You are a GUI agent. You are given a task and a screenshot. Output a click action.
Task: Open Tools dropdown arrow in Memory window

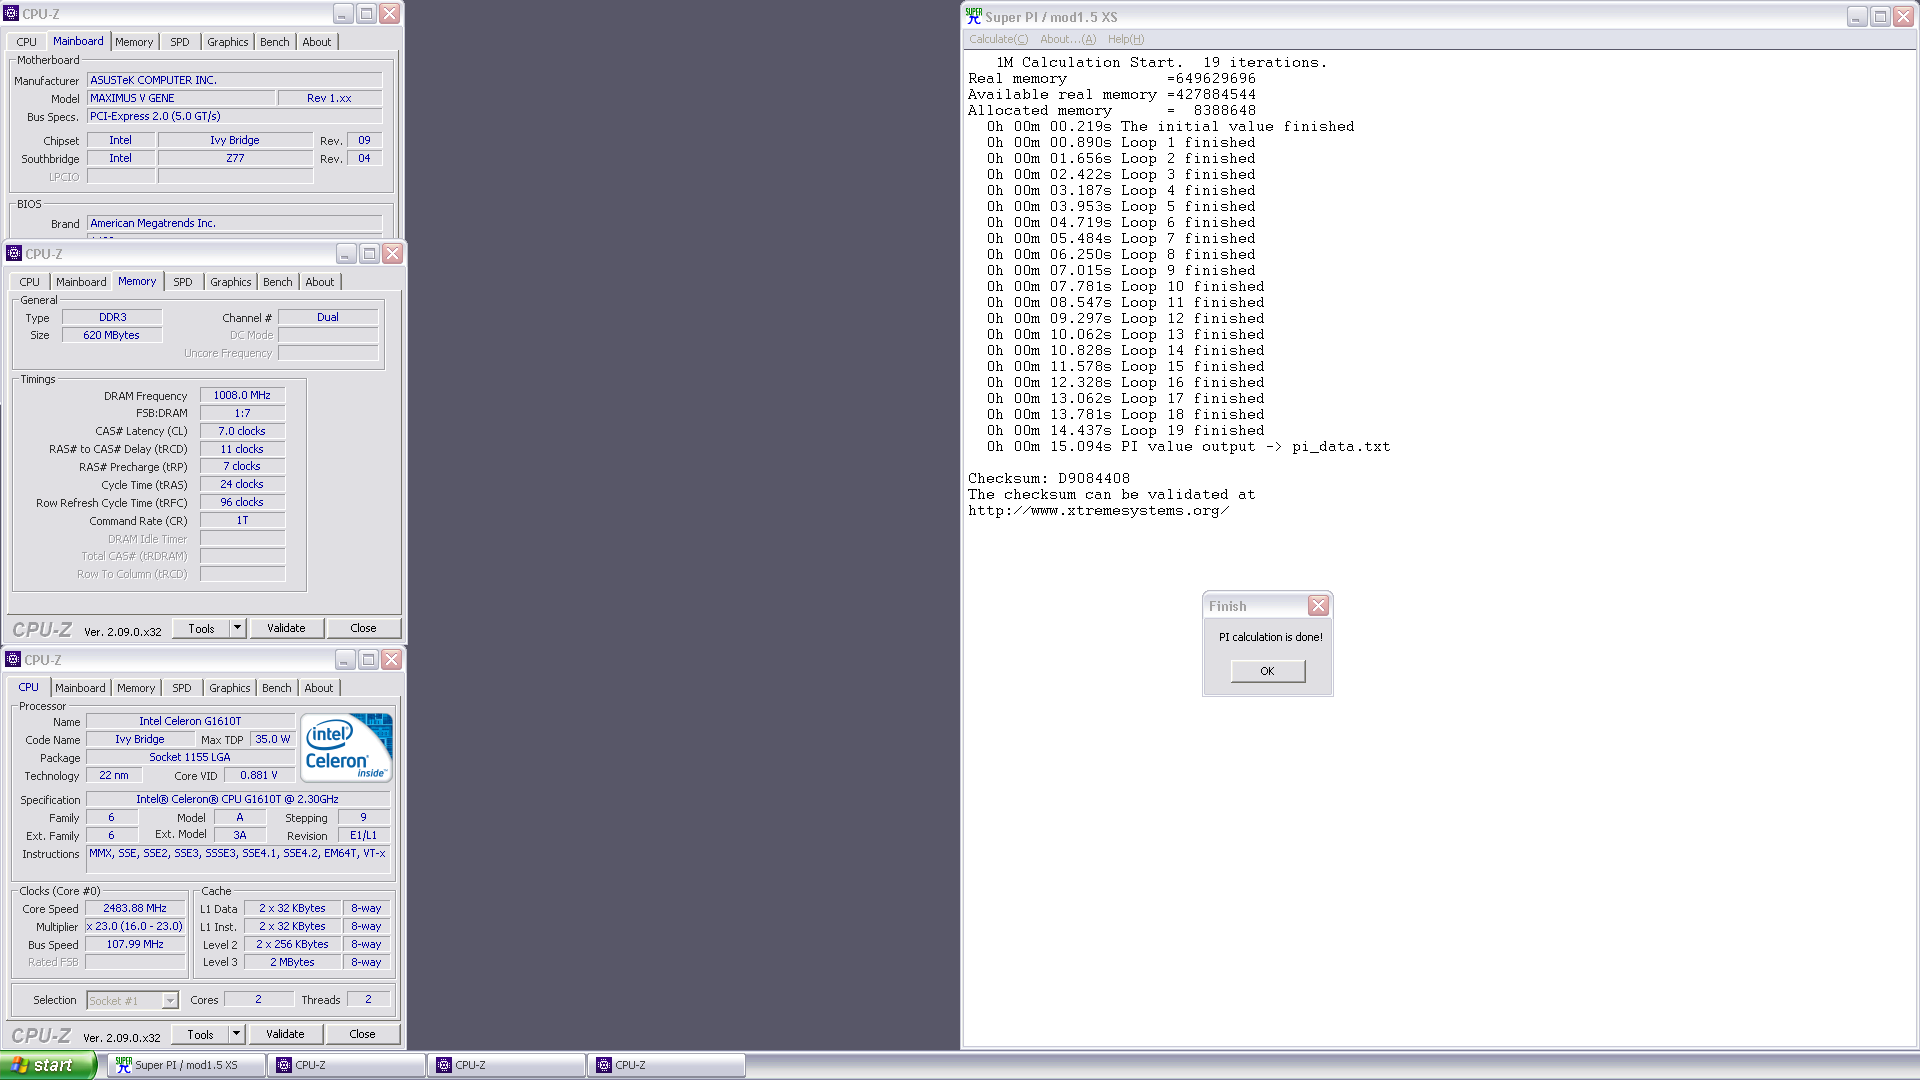click(237, 628)
